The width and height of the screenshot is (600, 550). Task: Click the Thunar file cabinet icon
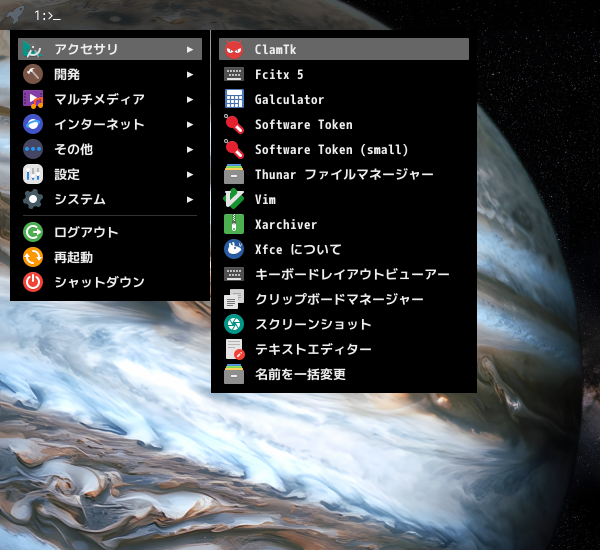(x=234, y=174)
